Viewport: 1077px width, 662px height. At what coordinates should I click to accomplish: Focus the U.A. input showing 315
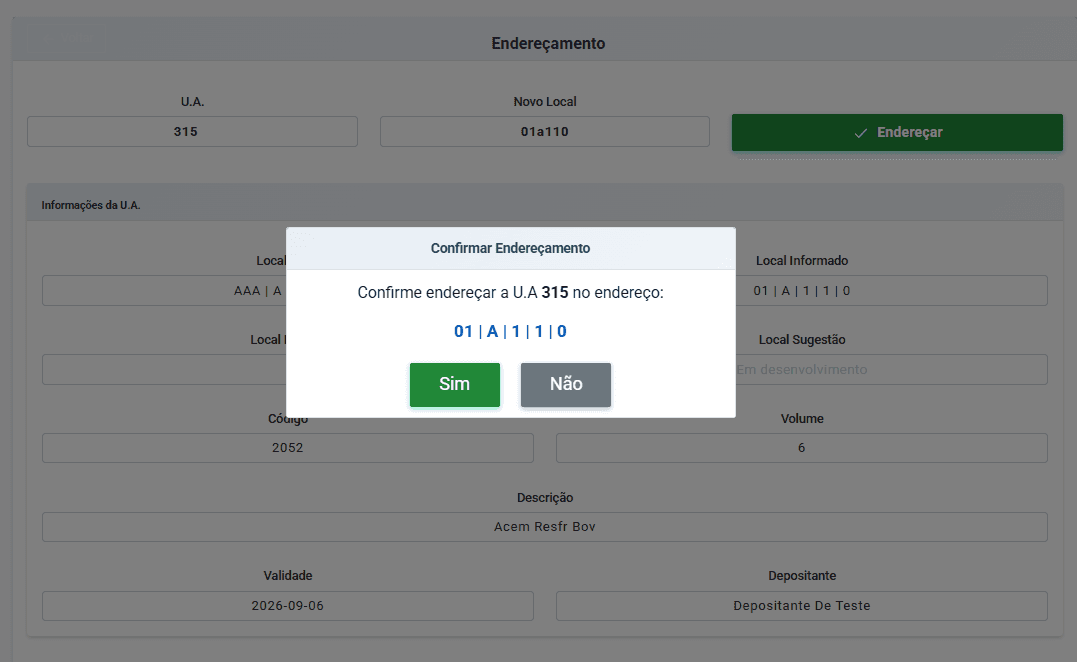[x=192, y=132]
